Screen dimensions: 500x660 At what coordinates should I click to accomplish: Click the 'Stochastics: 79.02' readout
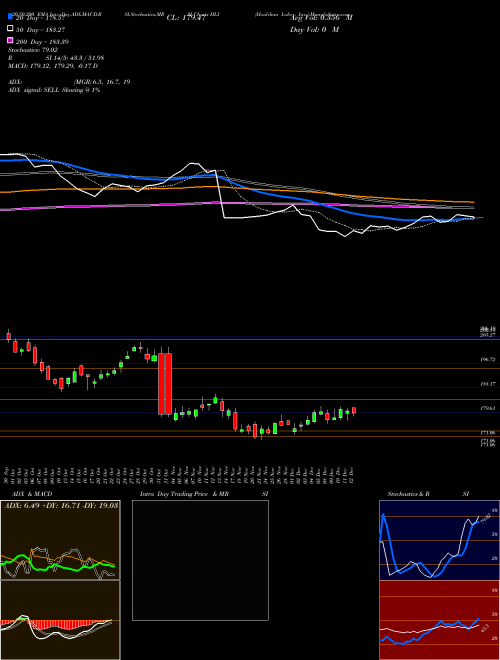(x=33, y=50)
